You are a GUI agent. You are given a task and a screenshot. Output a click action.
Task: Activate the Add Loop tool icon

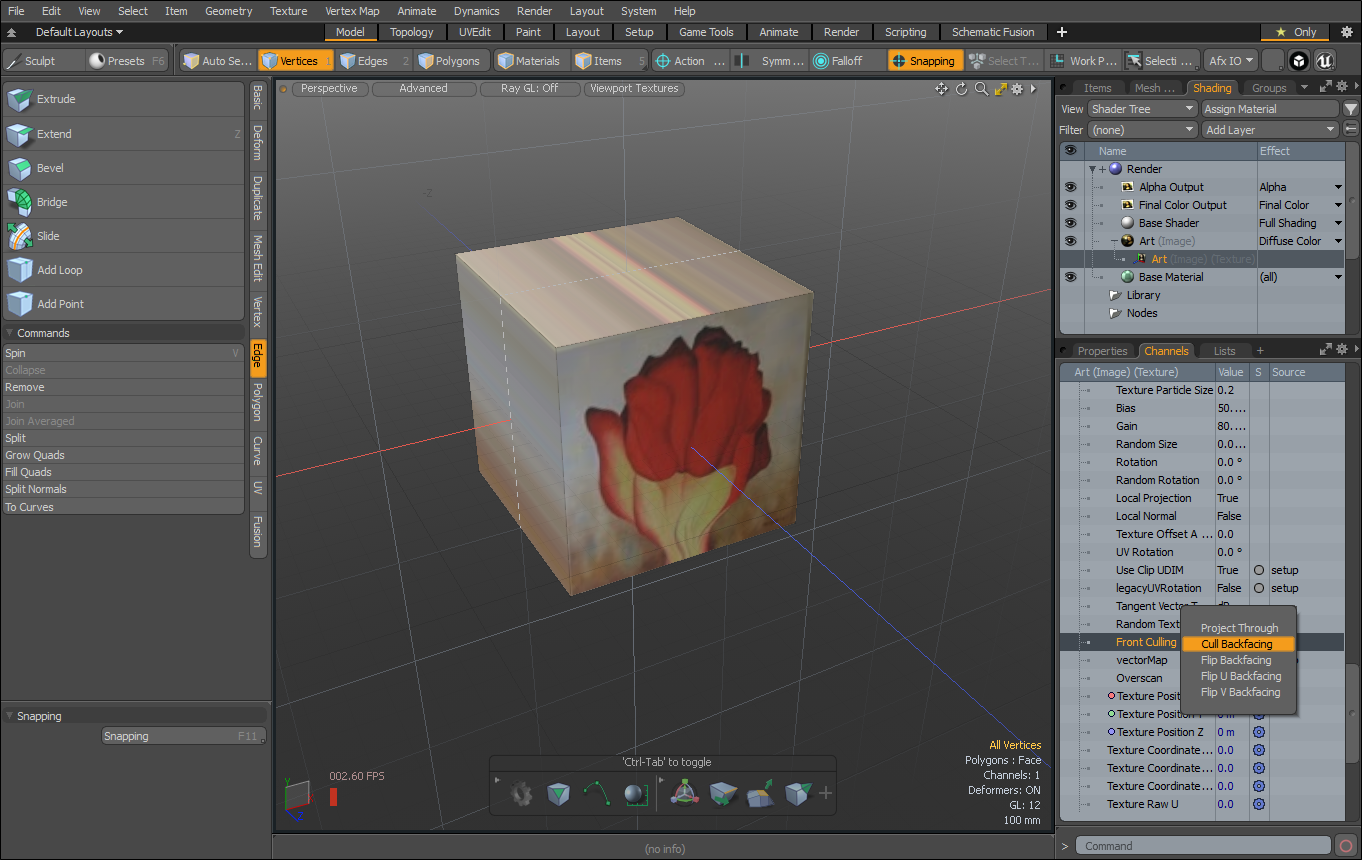coord(20,270)
